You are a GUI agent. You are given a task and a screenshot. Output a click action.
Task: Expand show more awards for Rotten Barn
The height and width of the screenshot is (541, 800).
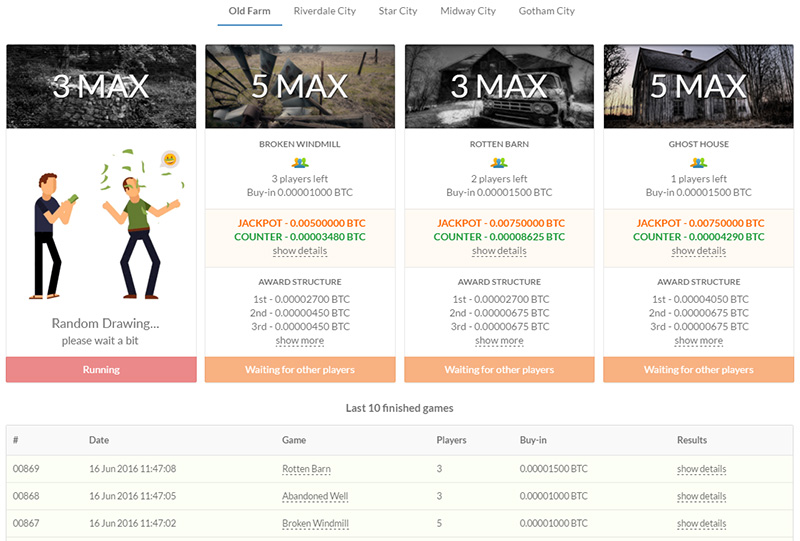(499, 340)
